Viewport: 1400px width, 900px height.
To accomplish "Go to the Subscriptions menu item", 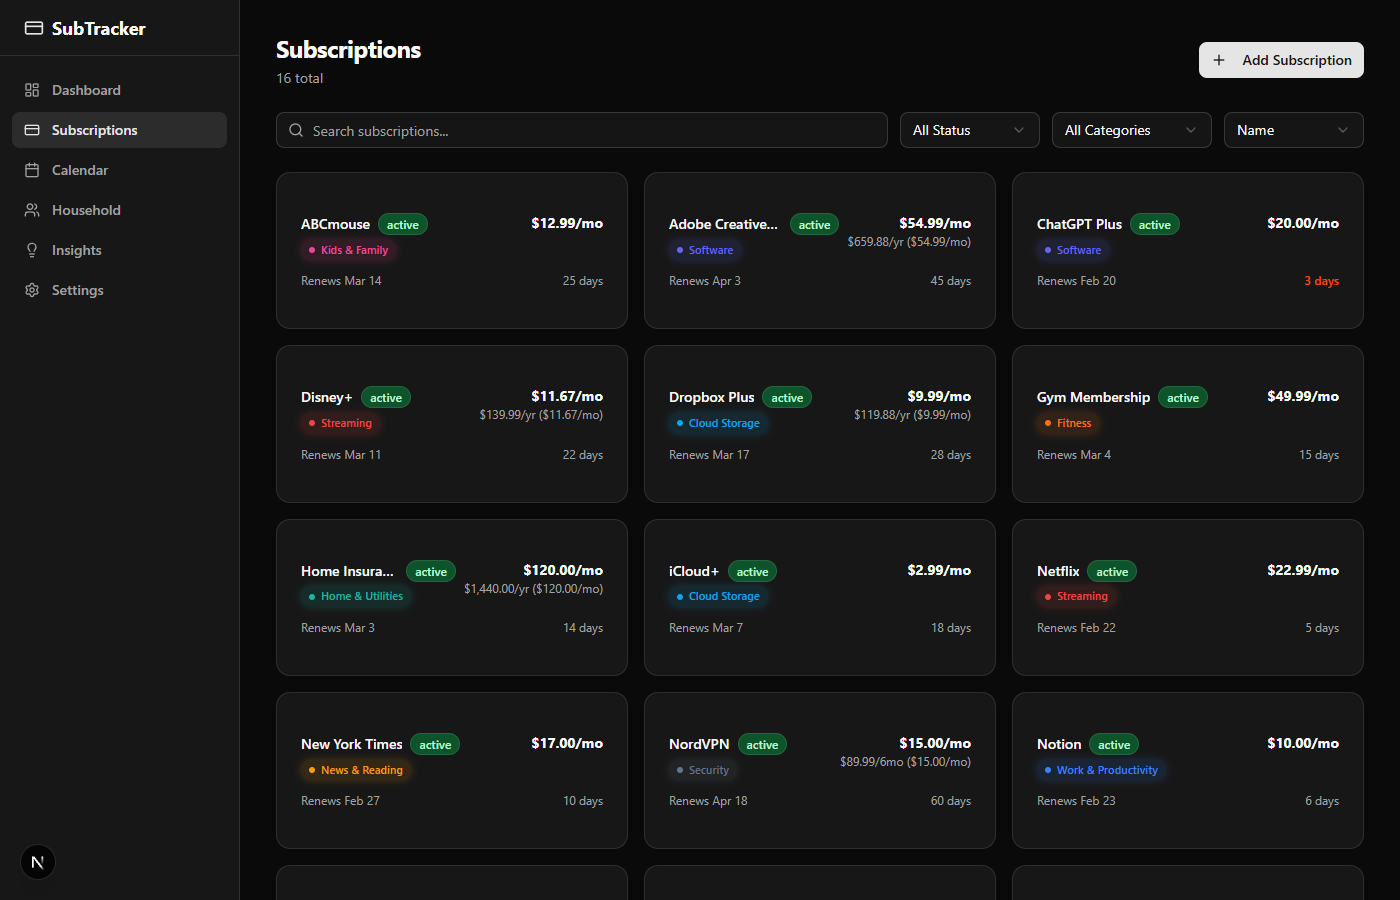I will (x=95, y=130).
